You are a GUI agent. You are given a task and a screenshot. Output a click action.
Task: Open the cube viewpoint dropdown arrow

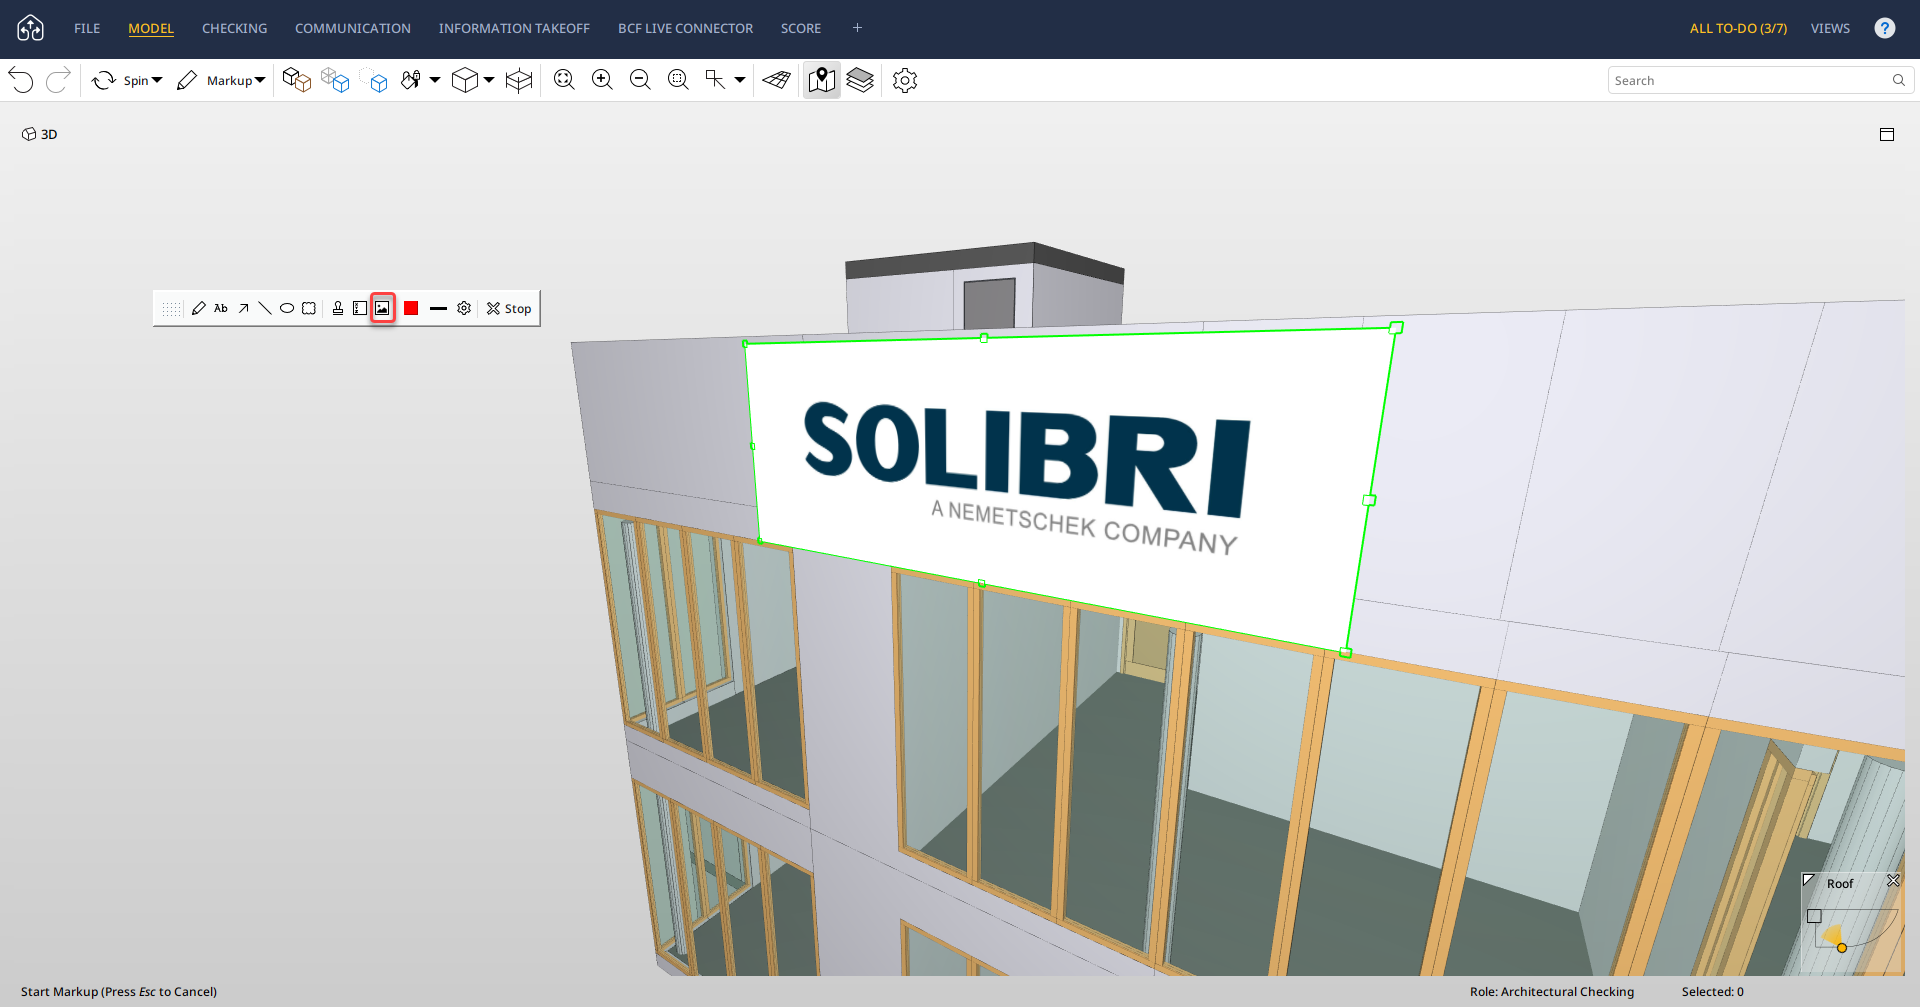(489, 80)
